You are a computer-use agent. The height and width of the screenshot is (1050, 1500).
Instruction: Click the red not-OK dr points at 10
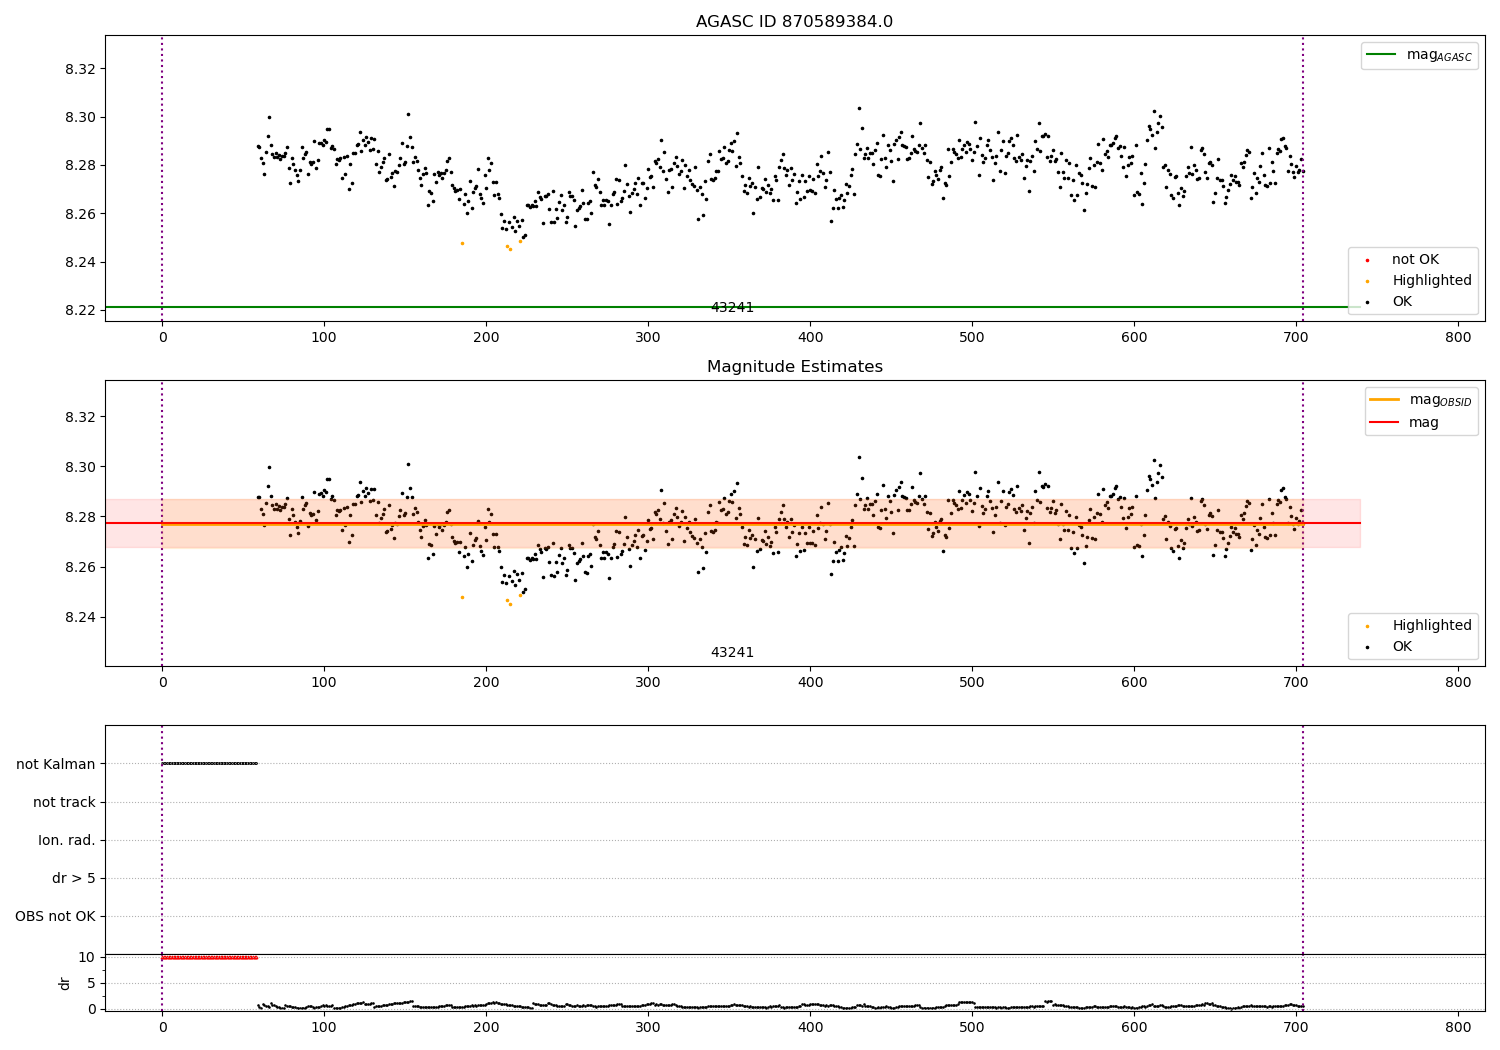point(210,958)
